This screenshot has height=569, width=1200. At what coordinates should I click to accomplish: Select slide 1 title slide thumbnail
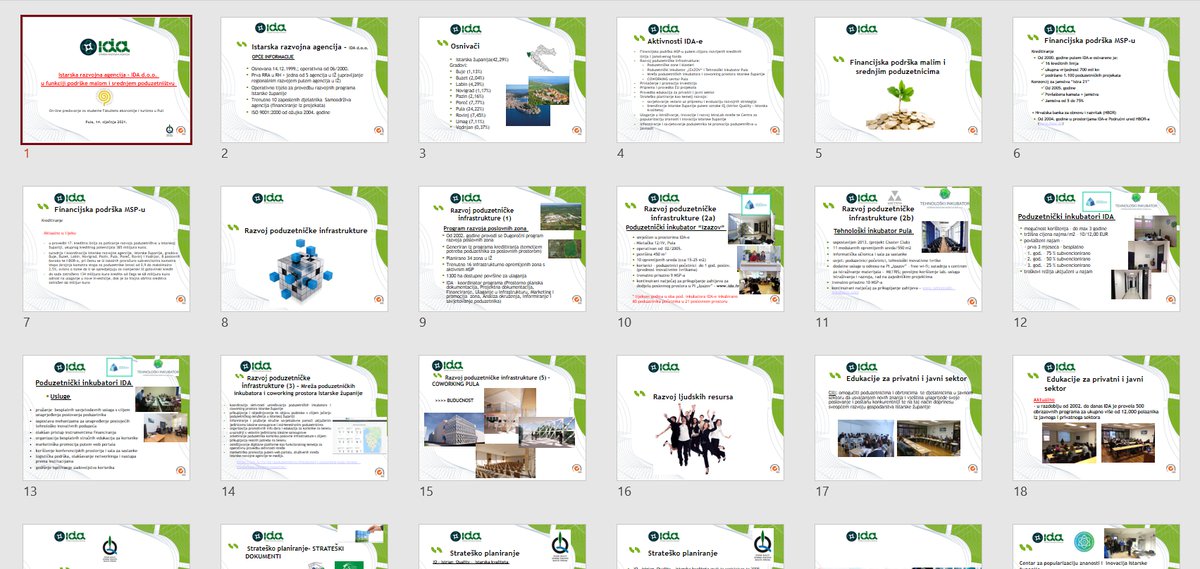[x=106, y=80]
